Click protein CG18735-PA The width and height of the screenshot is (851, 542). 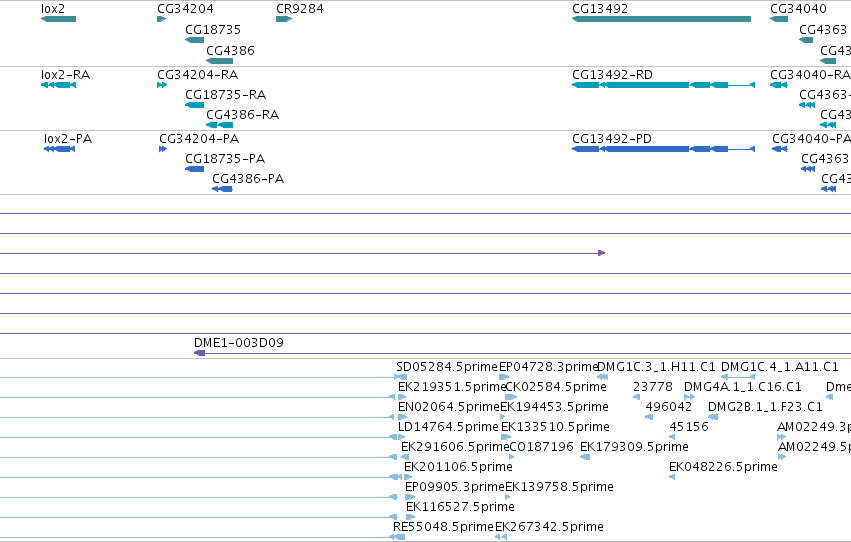click(194, 169)
